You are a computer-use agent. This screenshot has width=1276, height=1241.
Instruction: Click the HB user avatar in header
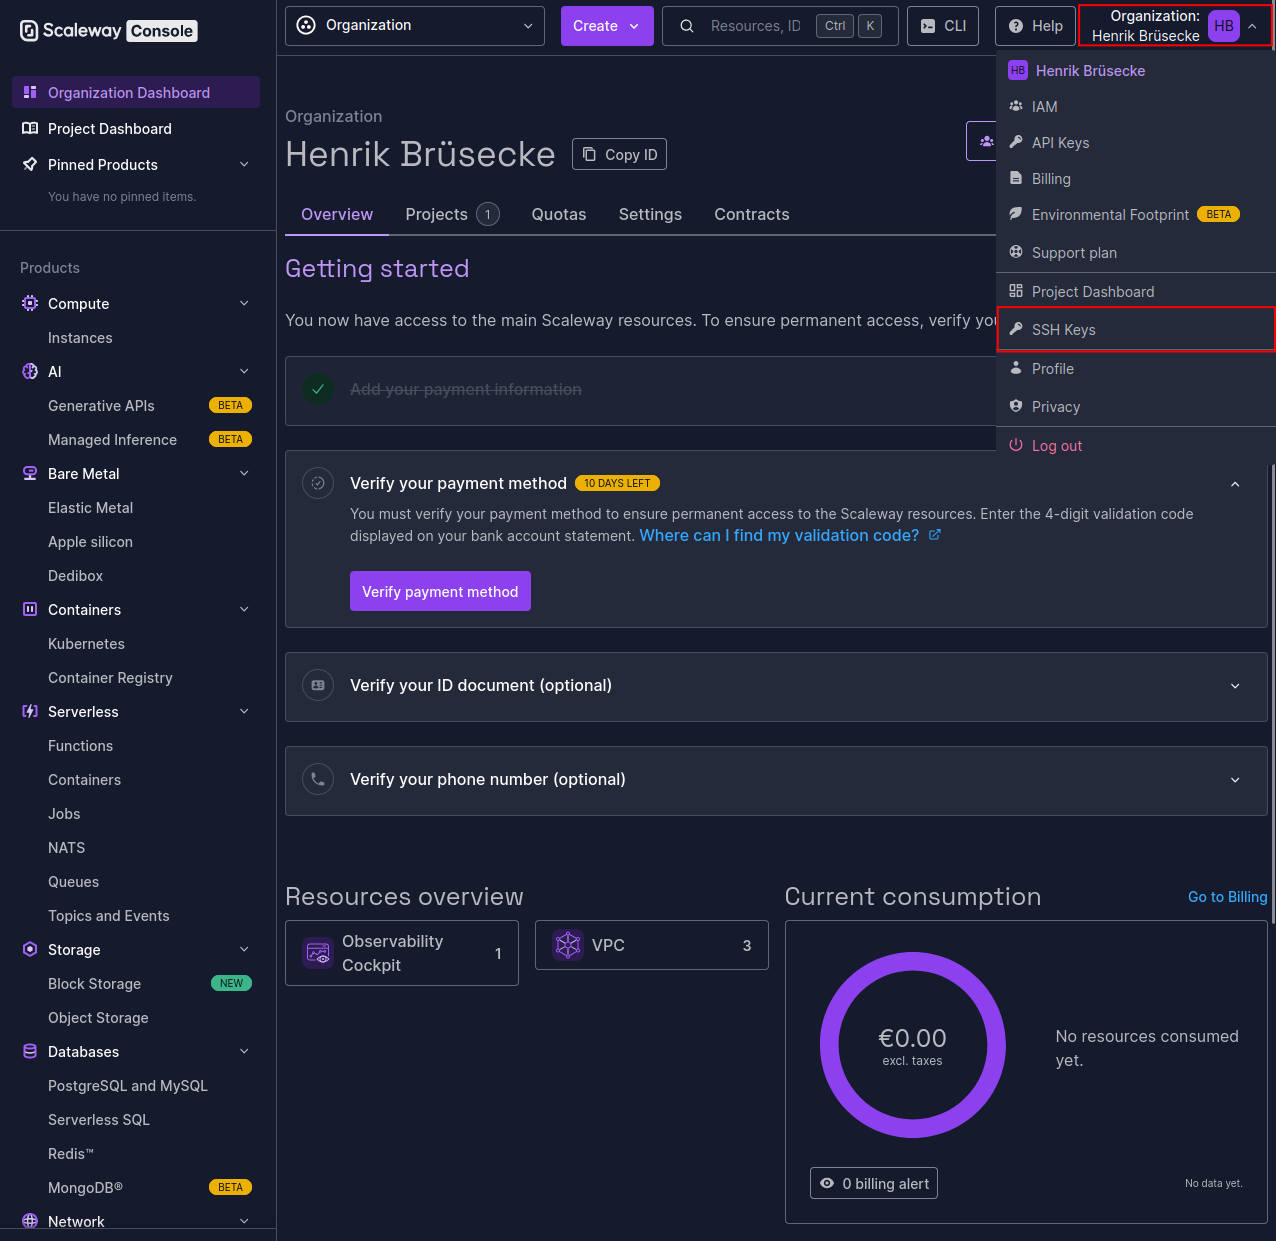pos(1224,26)
